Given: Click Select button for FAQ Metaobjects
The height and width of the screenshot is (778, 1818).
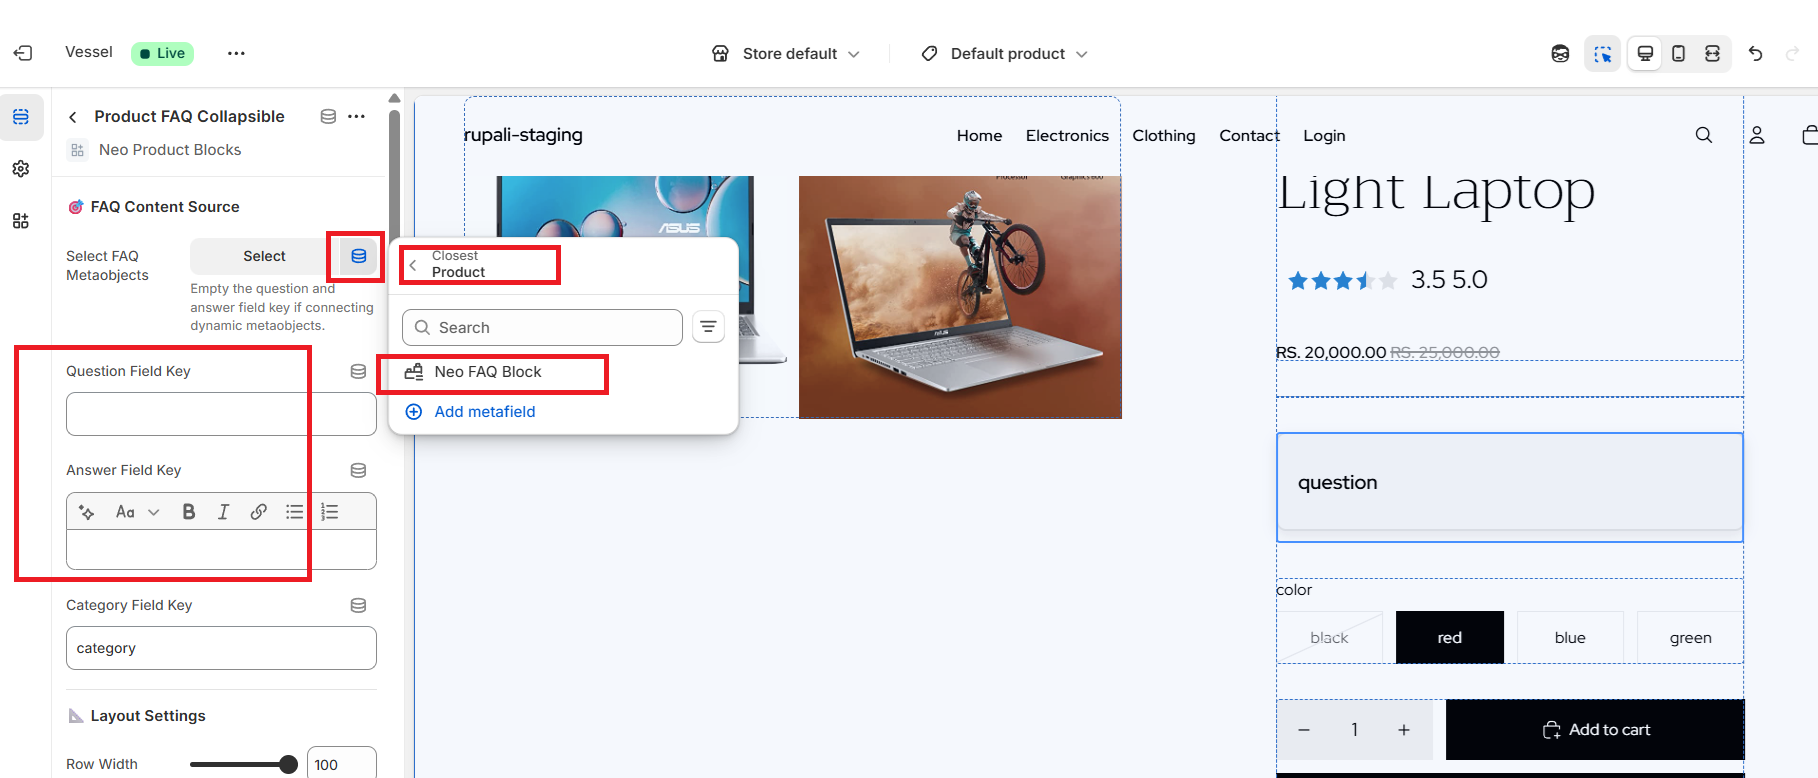Looking at the screenshot, I should (x=264, y=256).
